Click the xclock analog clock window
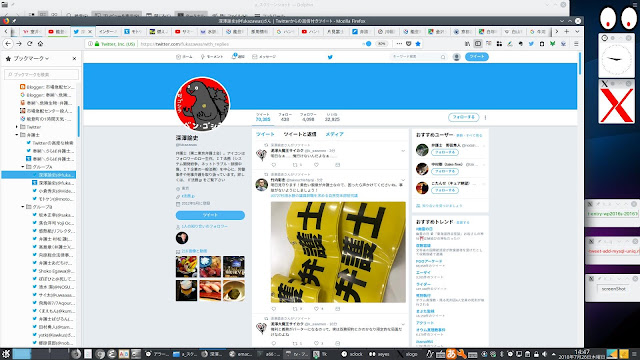 [x=616, y=59]
